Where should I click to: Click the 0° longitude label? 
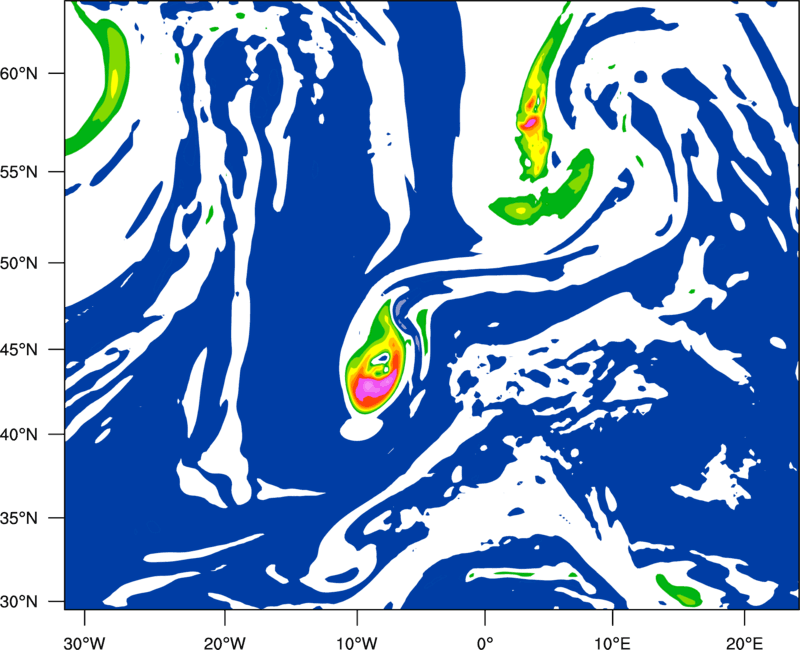pyautogui.click(x=485, y=643)
